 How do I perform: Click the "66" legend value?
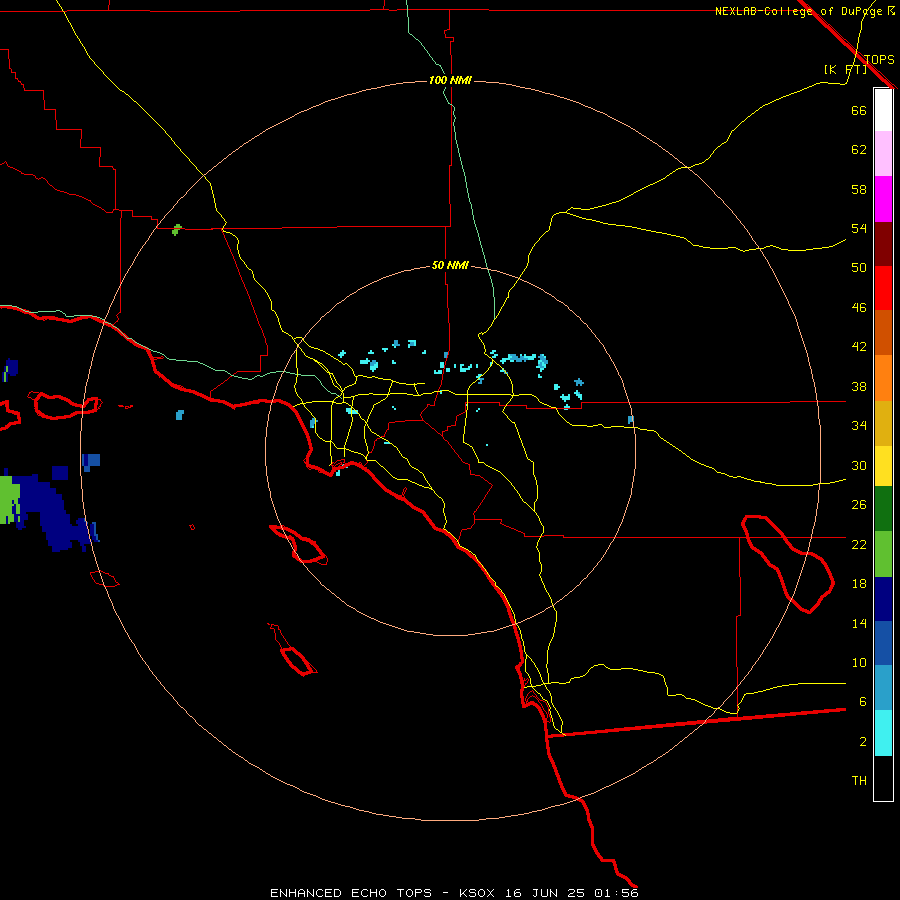click(859, 110)
